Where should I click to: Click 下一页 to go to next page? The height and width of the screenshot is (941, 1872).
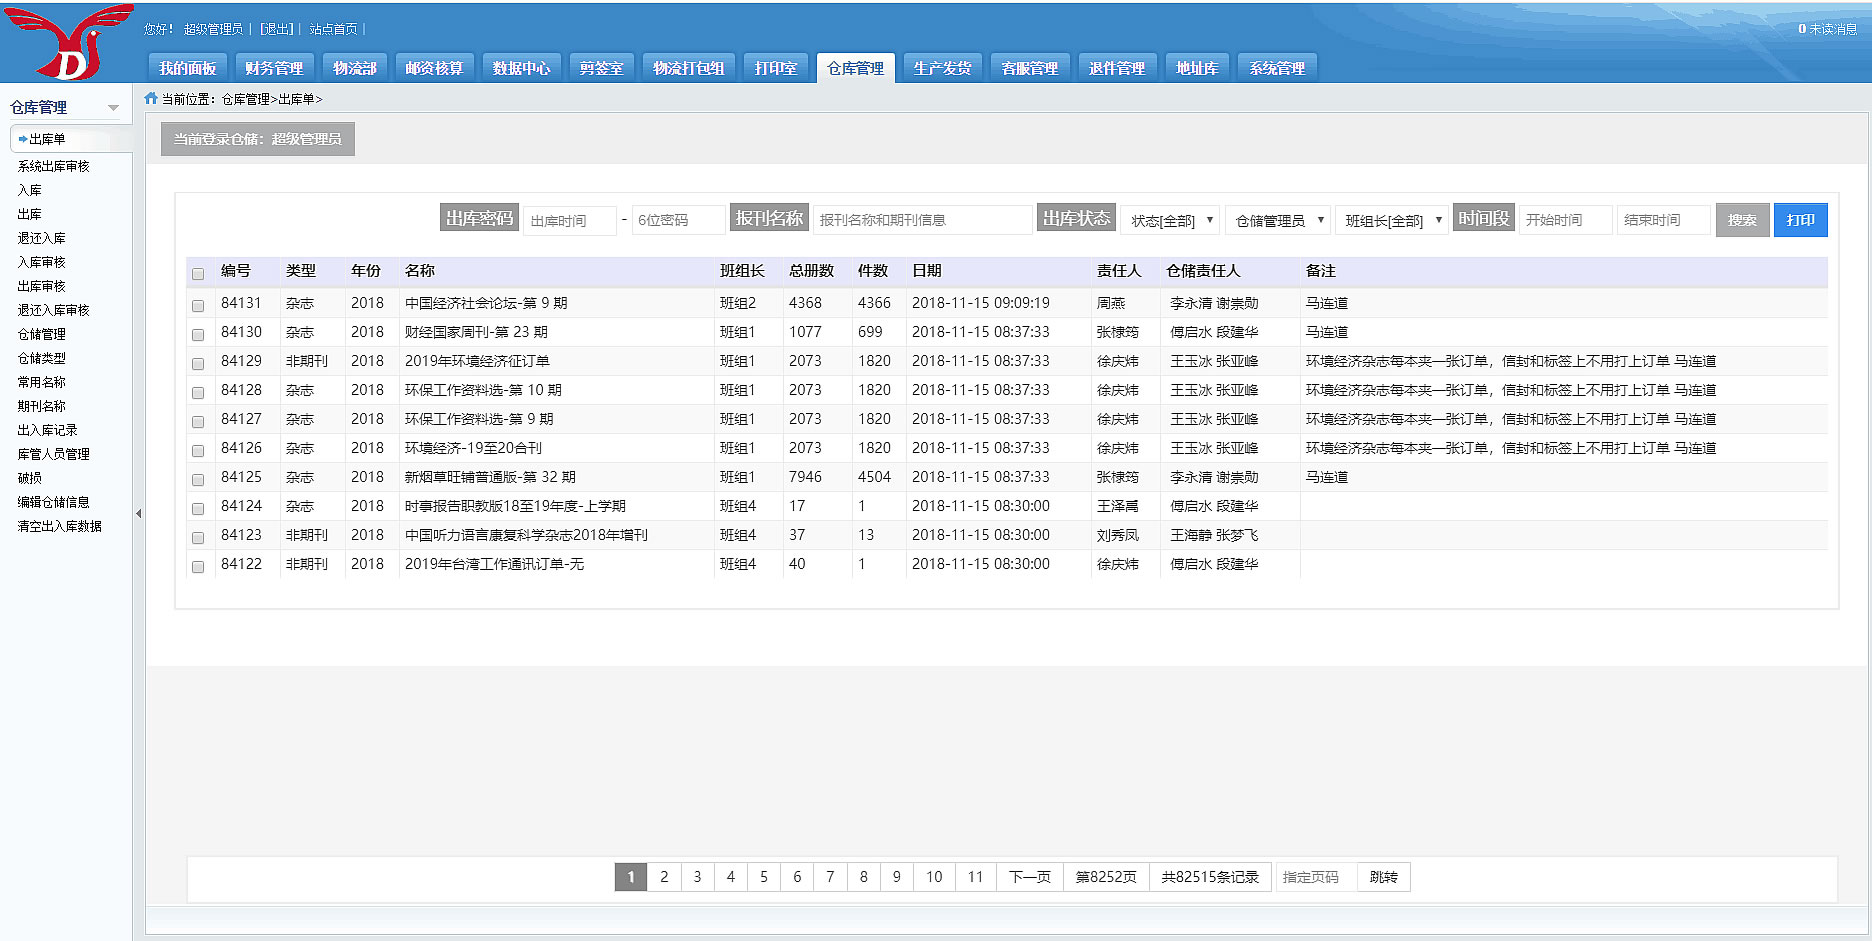click(x=1029, y=877)
